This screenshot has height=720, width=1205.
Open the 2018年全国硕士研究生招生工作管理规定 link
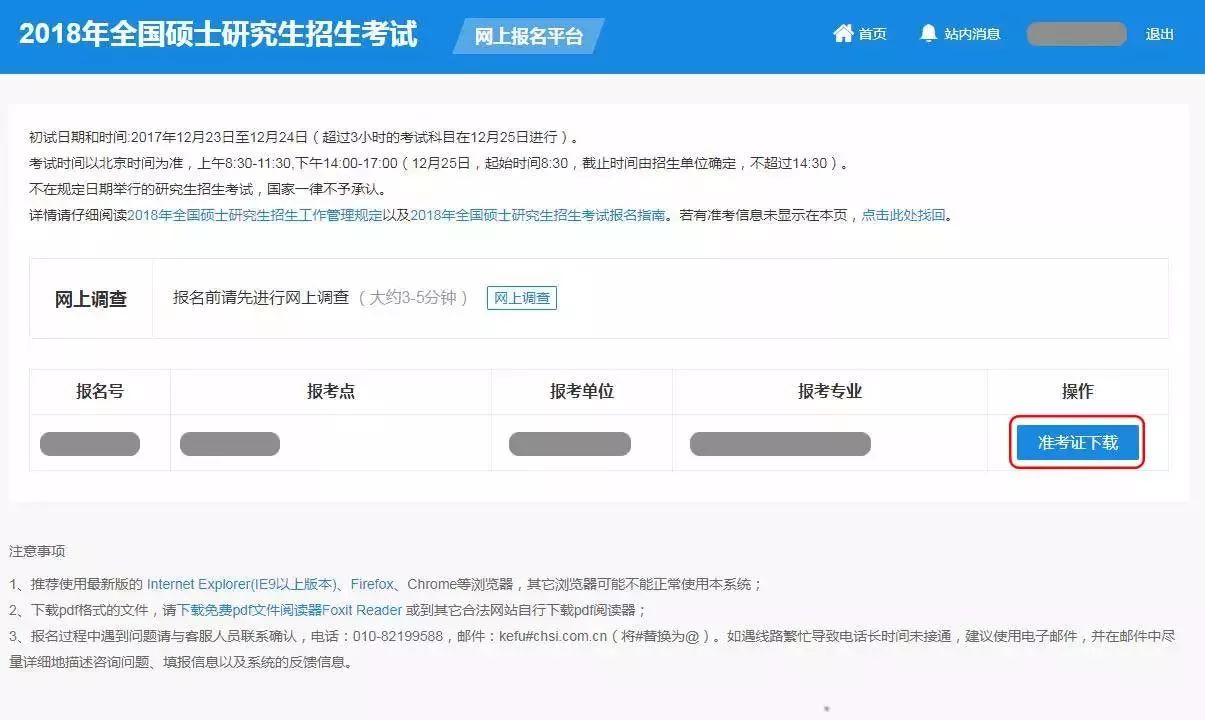tap(255, 215)
